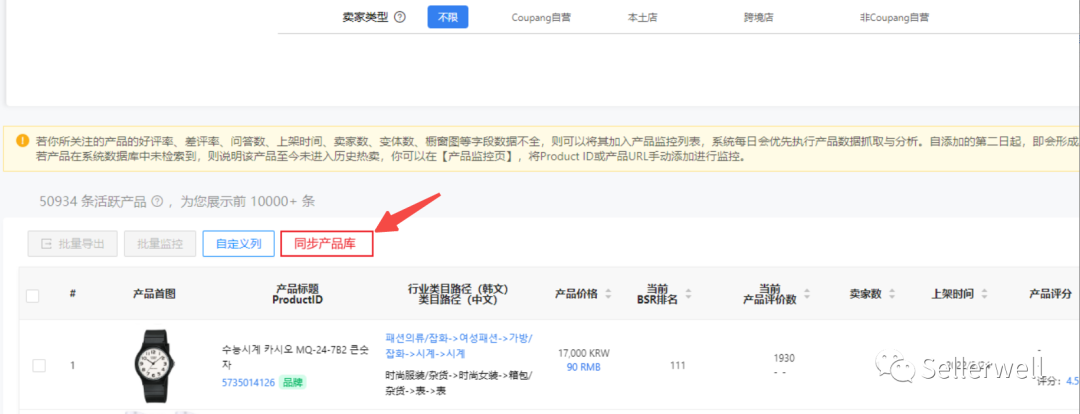Screen dimensions: 1080x414
Task: Open product ID link 5735014126
Action: pyautogui.click(x=248, y=382)
